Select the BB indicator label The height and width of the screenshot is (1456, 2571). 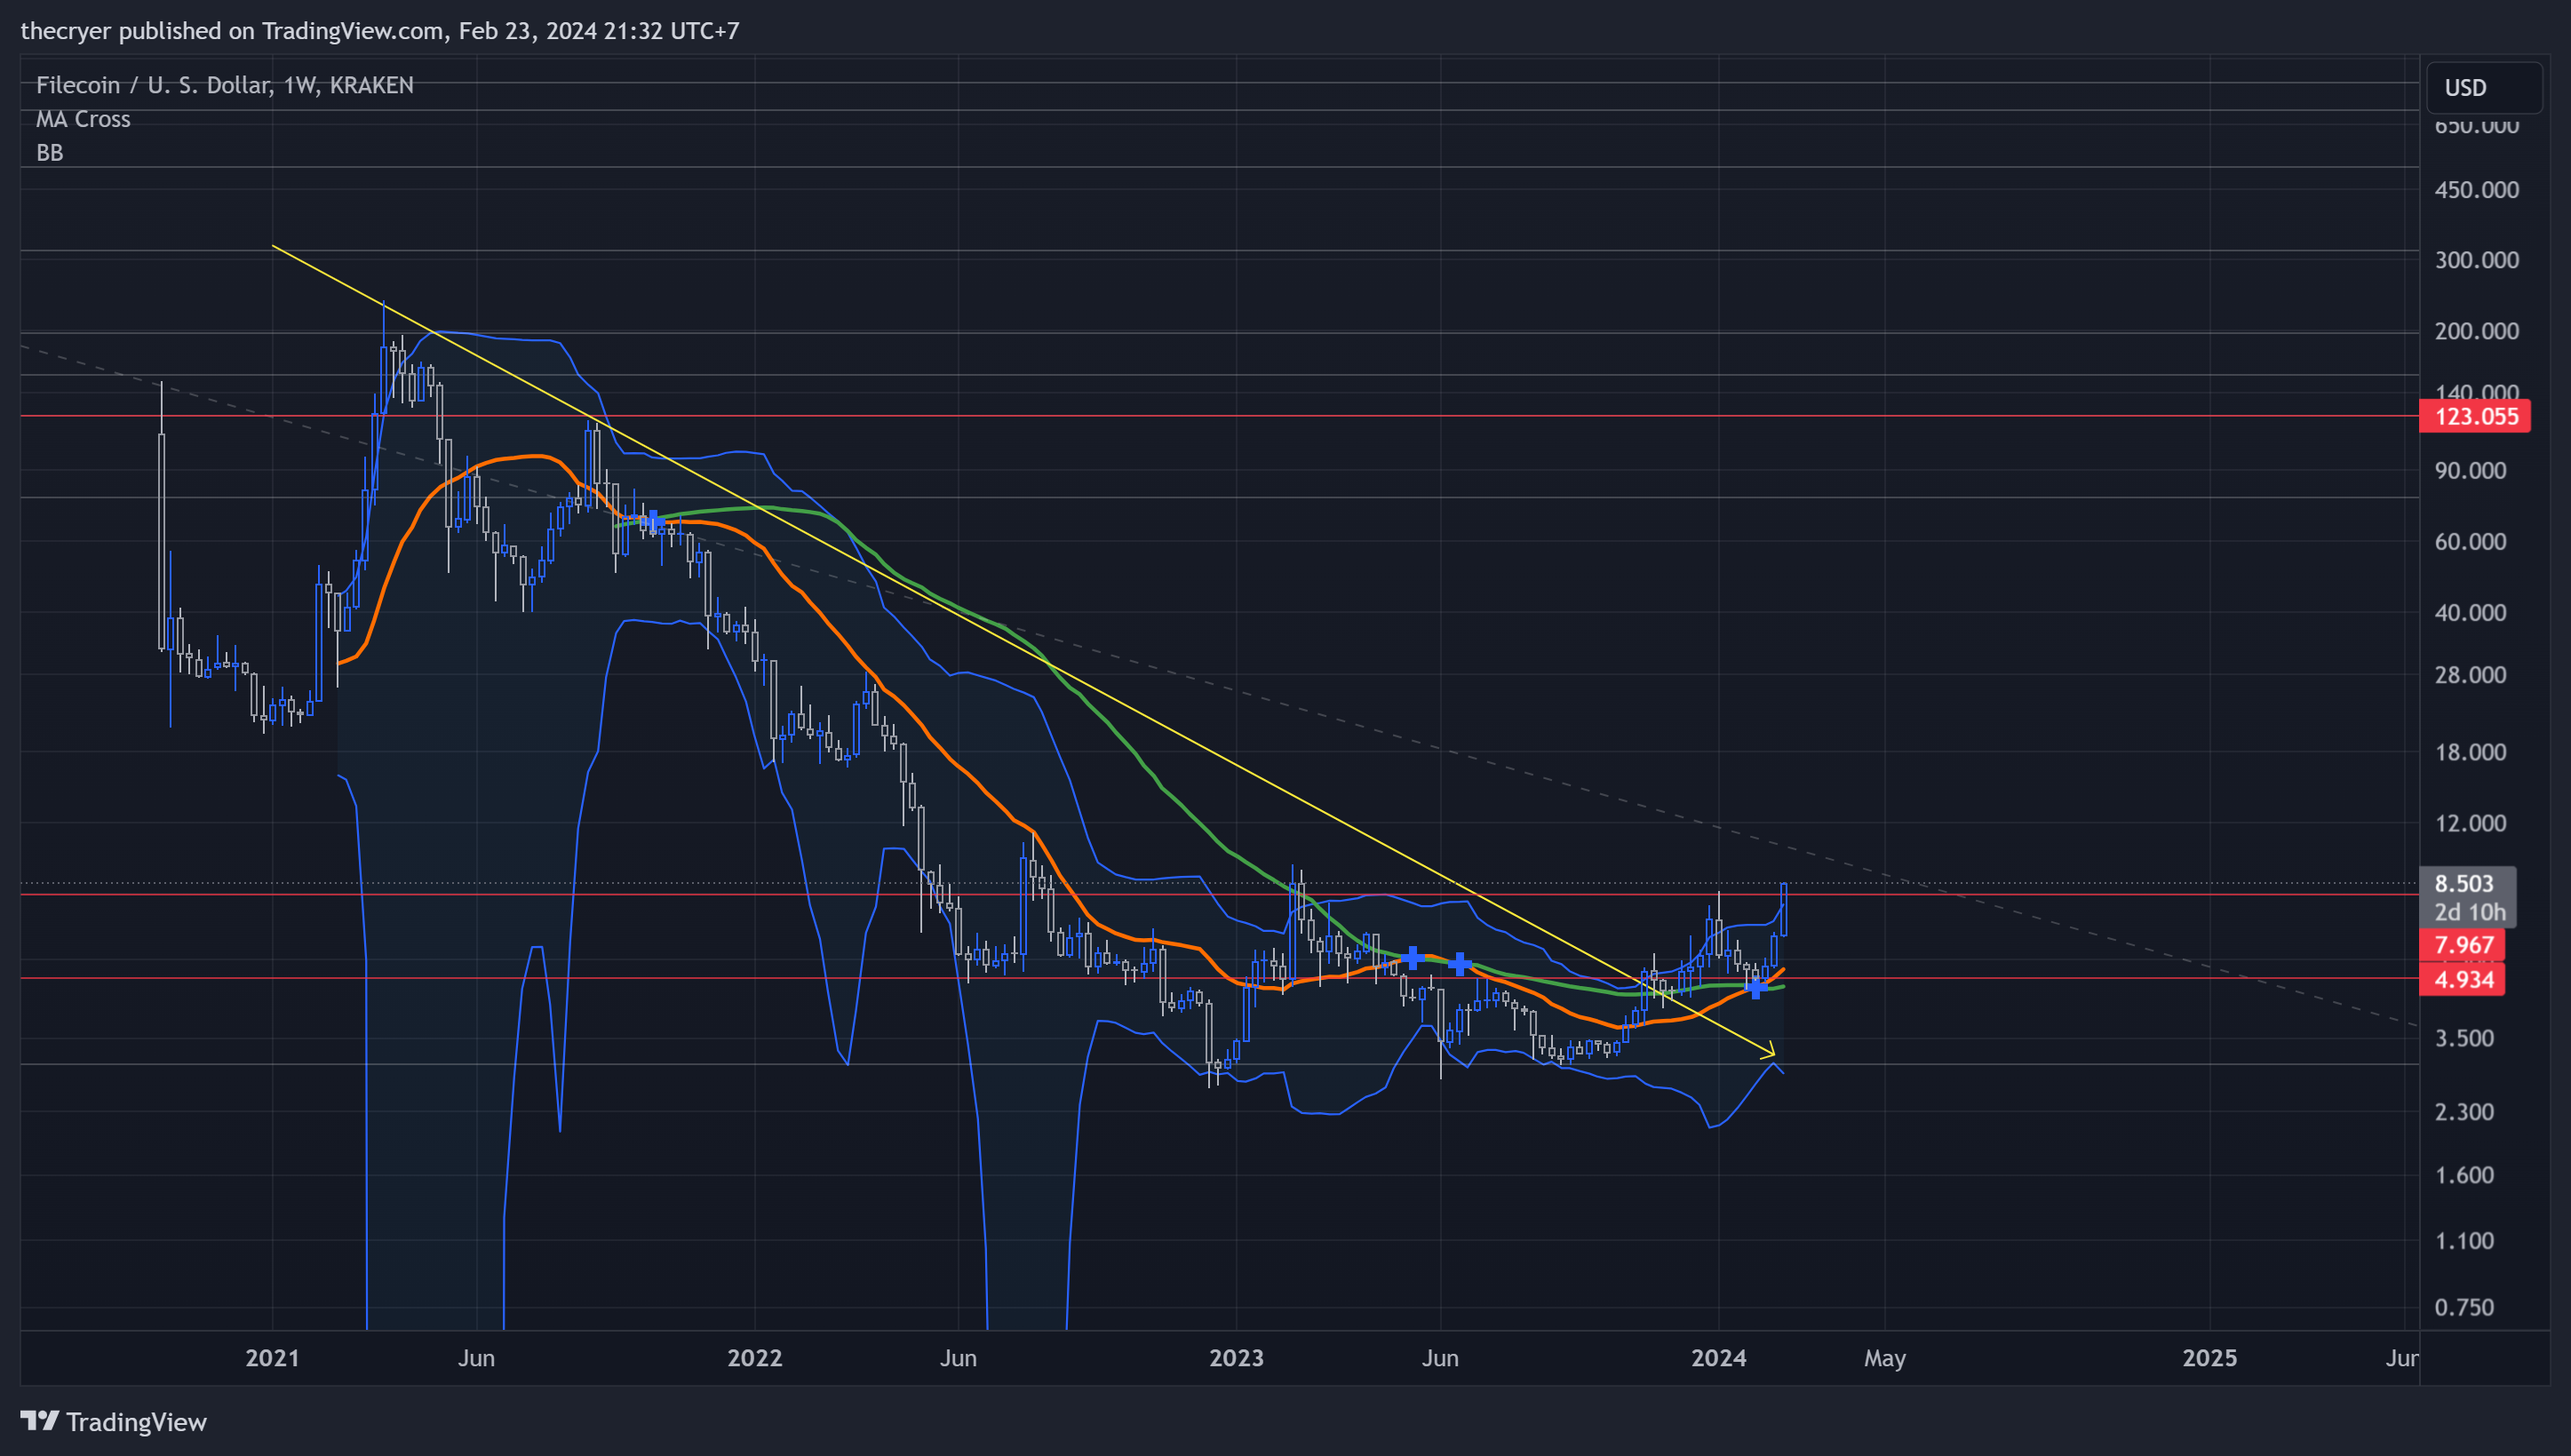coord(50,153)
